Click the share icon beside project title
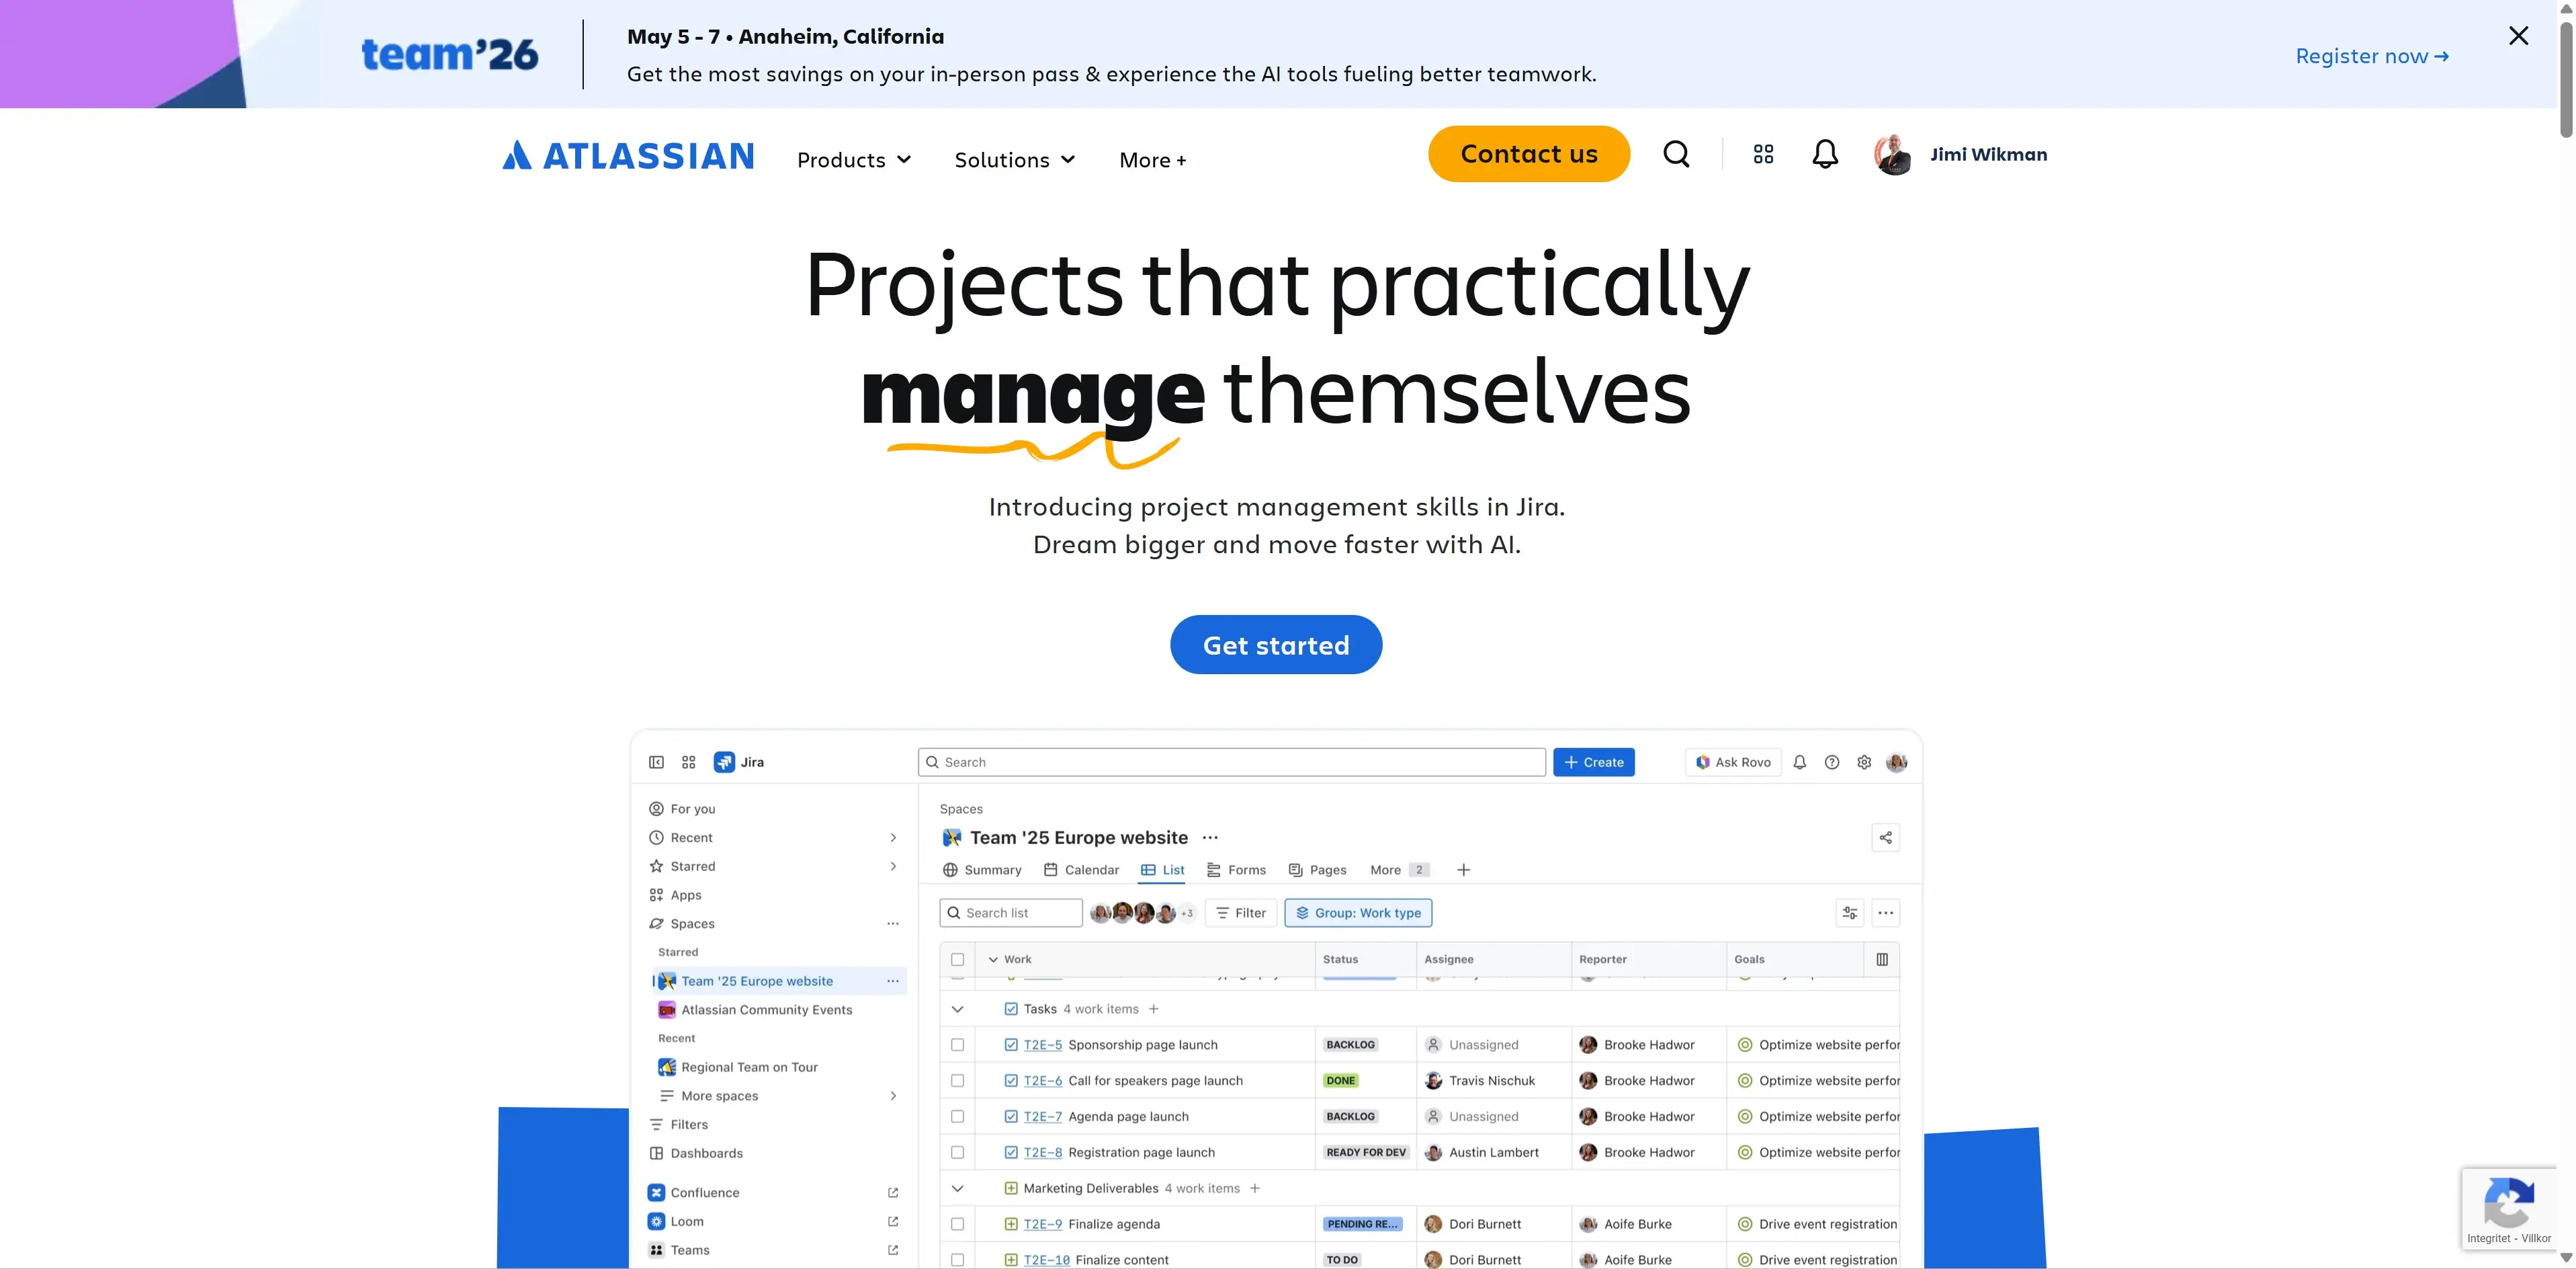This screenshot has width=2576, height=1269. tap(1885, 837)
